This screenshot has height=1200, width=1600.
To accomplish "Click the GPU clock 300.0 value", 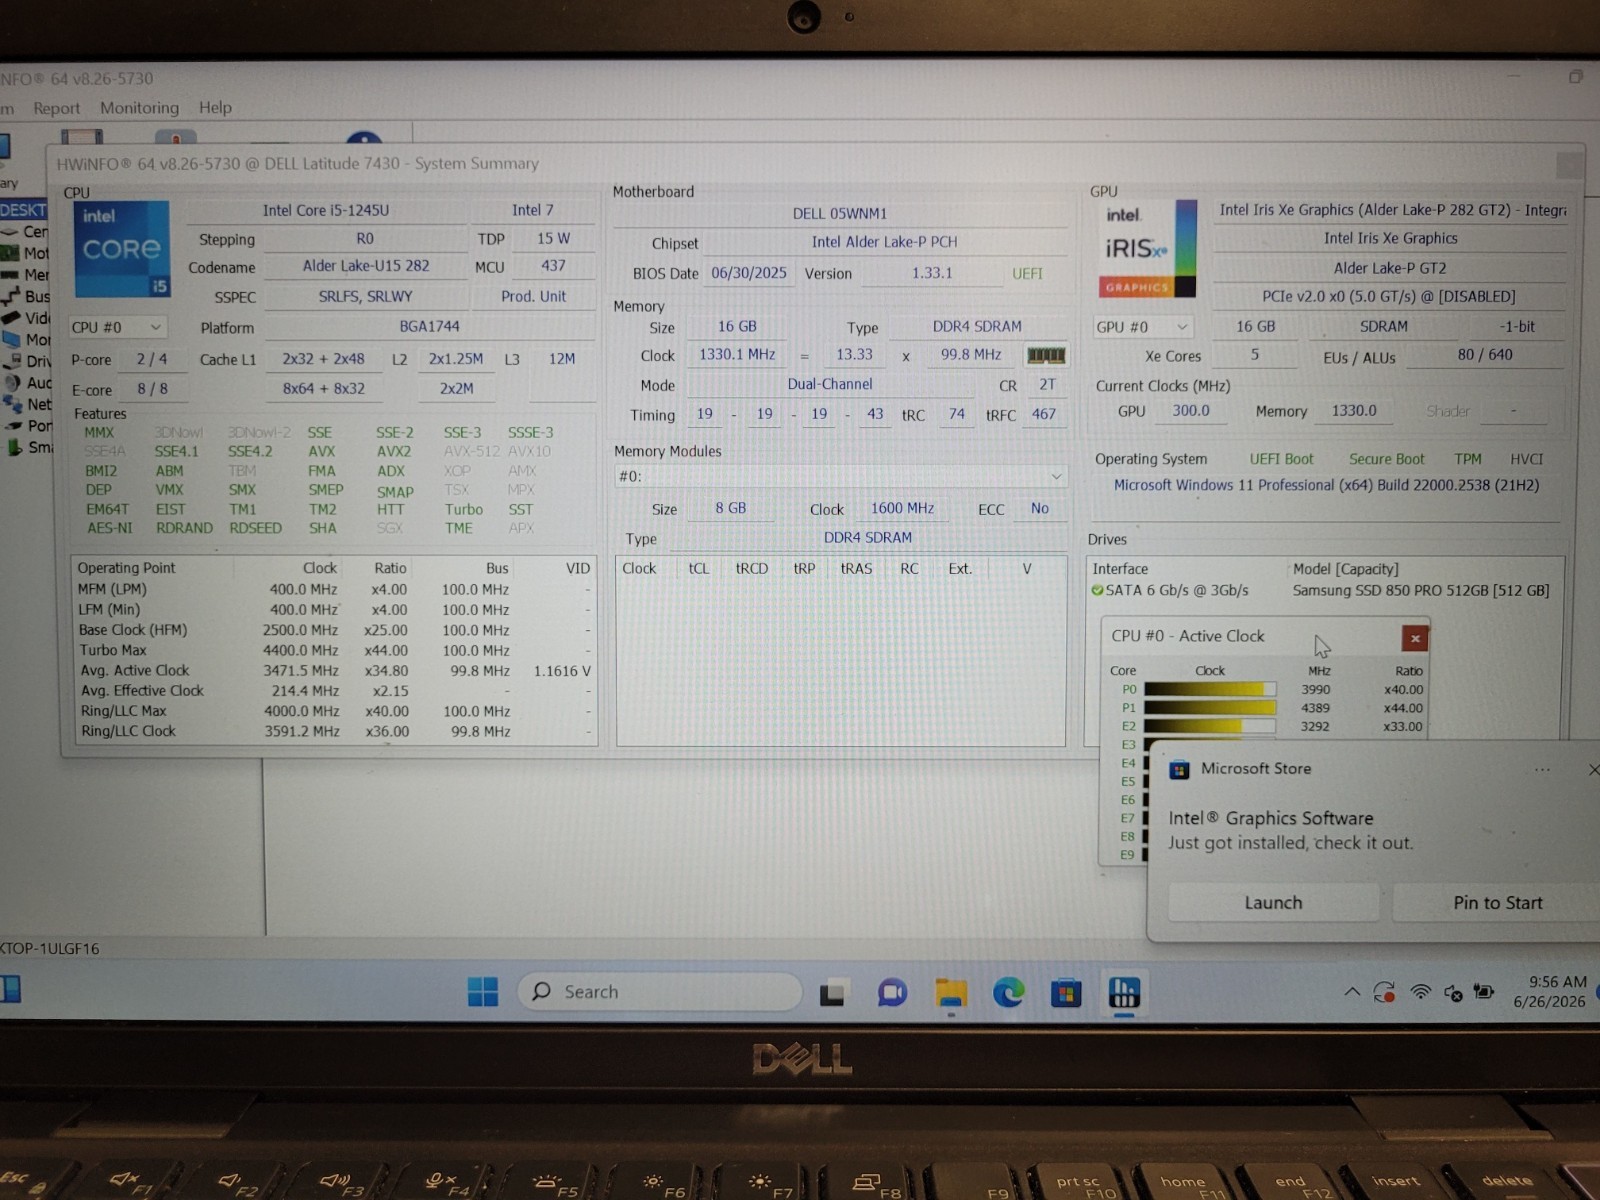I will pos(1191,411).
